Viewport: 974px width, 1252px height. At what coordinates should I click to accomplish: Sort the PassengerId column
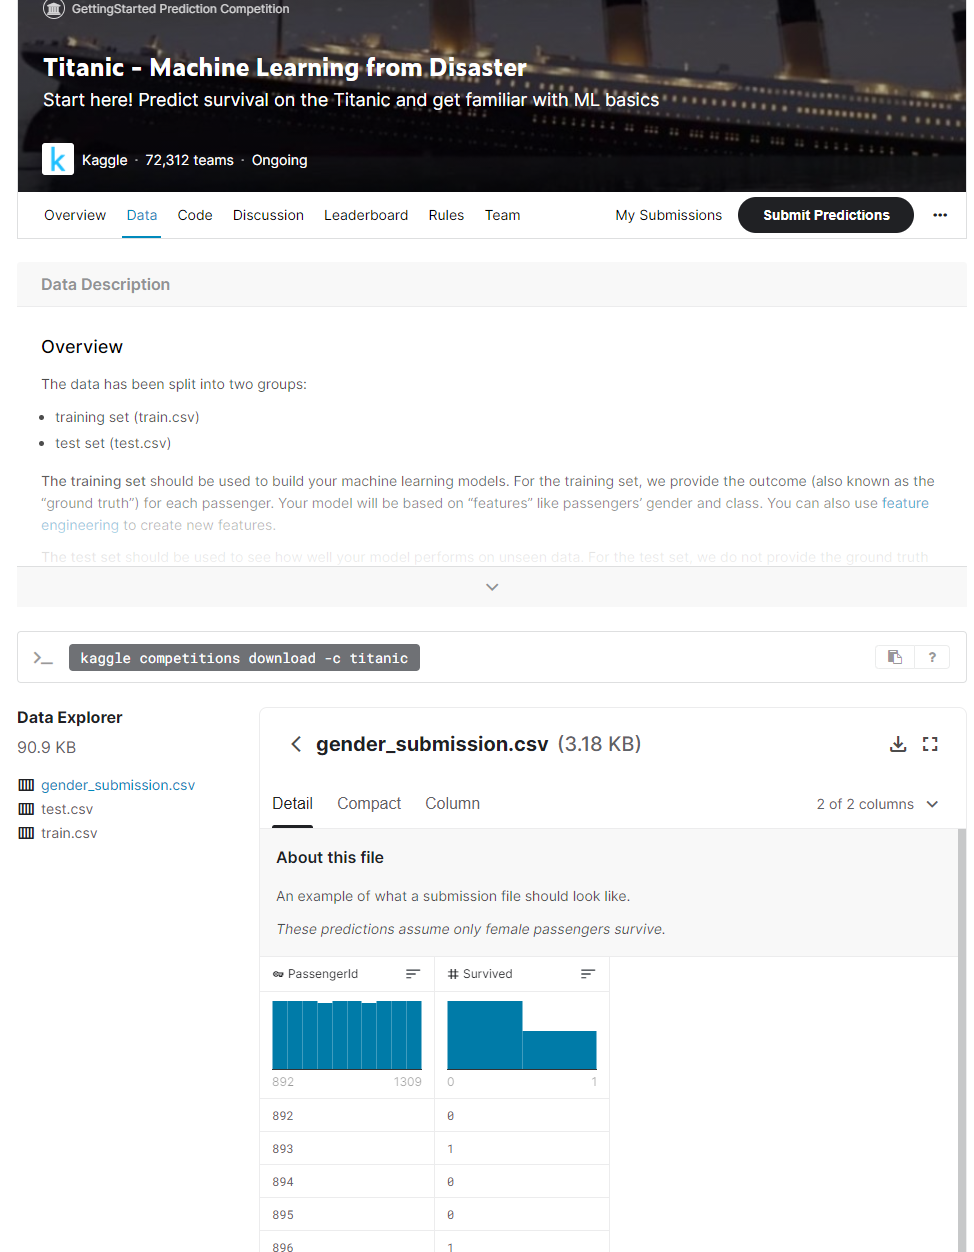tap(413, 974)
